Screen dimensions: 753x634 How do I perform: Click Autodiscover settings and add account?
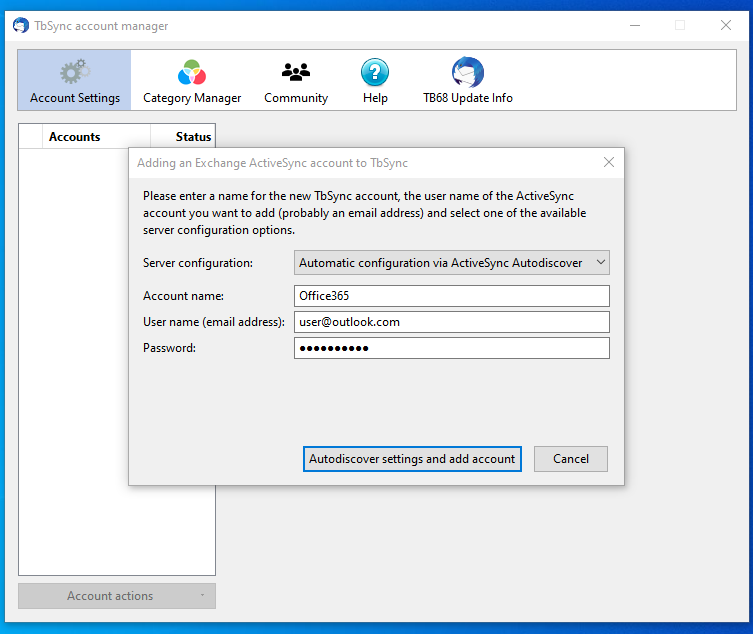412,459
